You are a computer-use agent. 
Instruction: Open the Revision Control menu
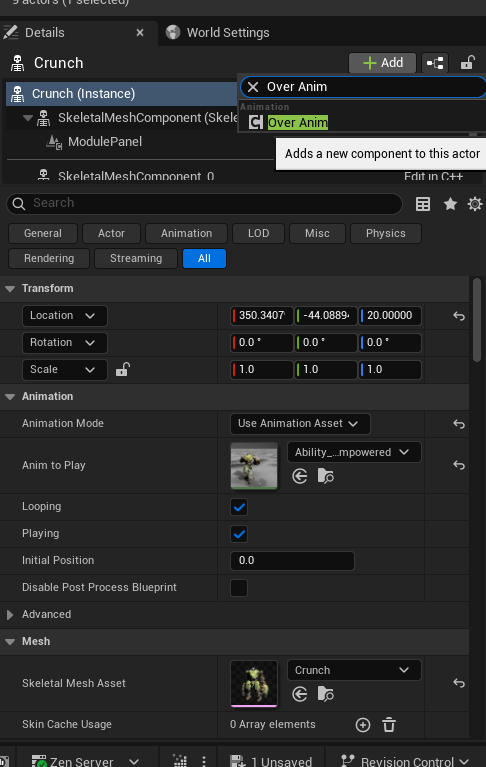[x=405, y=761]
